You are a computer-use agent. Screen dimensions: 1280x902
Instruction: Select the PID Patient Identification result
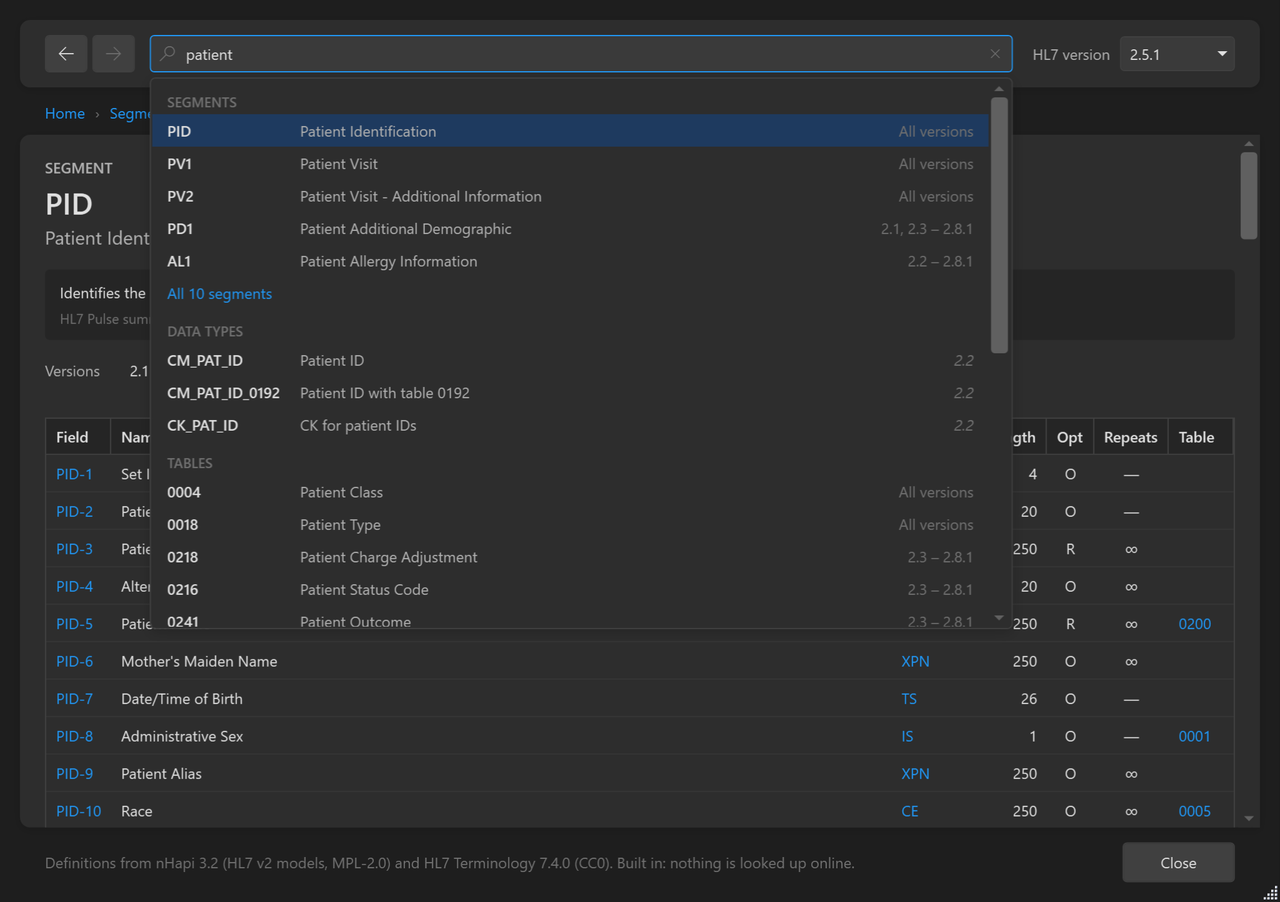(x=570, y=131)
